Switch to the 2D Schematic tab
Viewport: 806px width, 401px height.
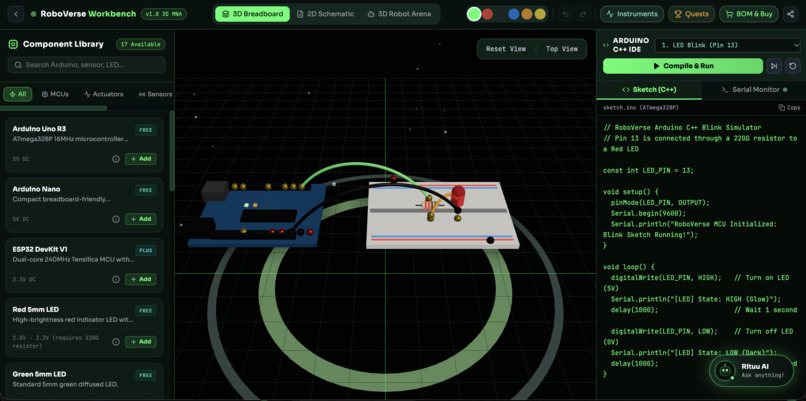pyautogui.click(x=325, y=14)
